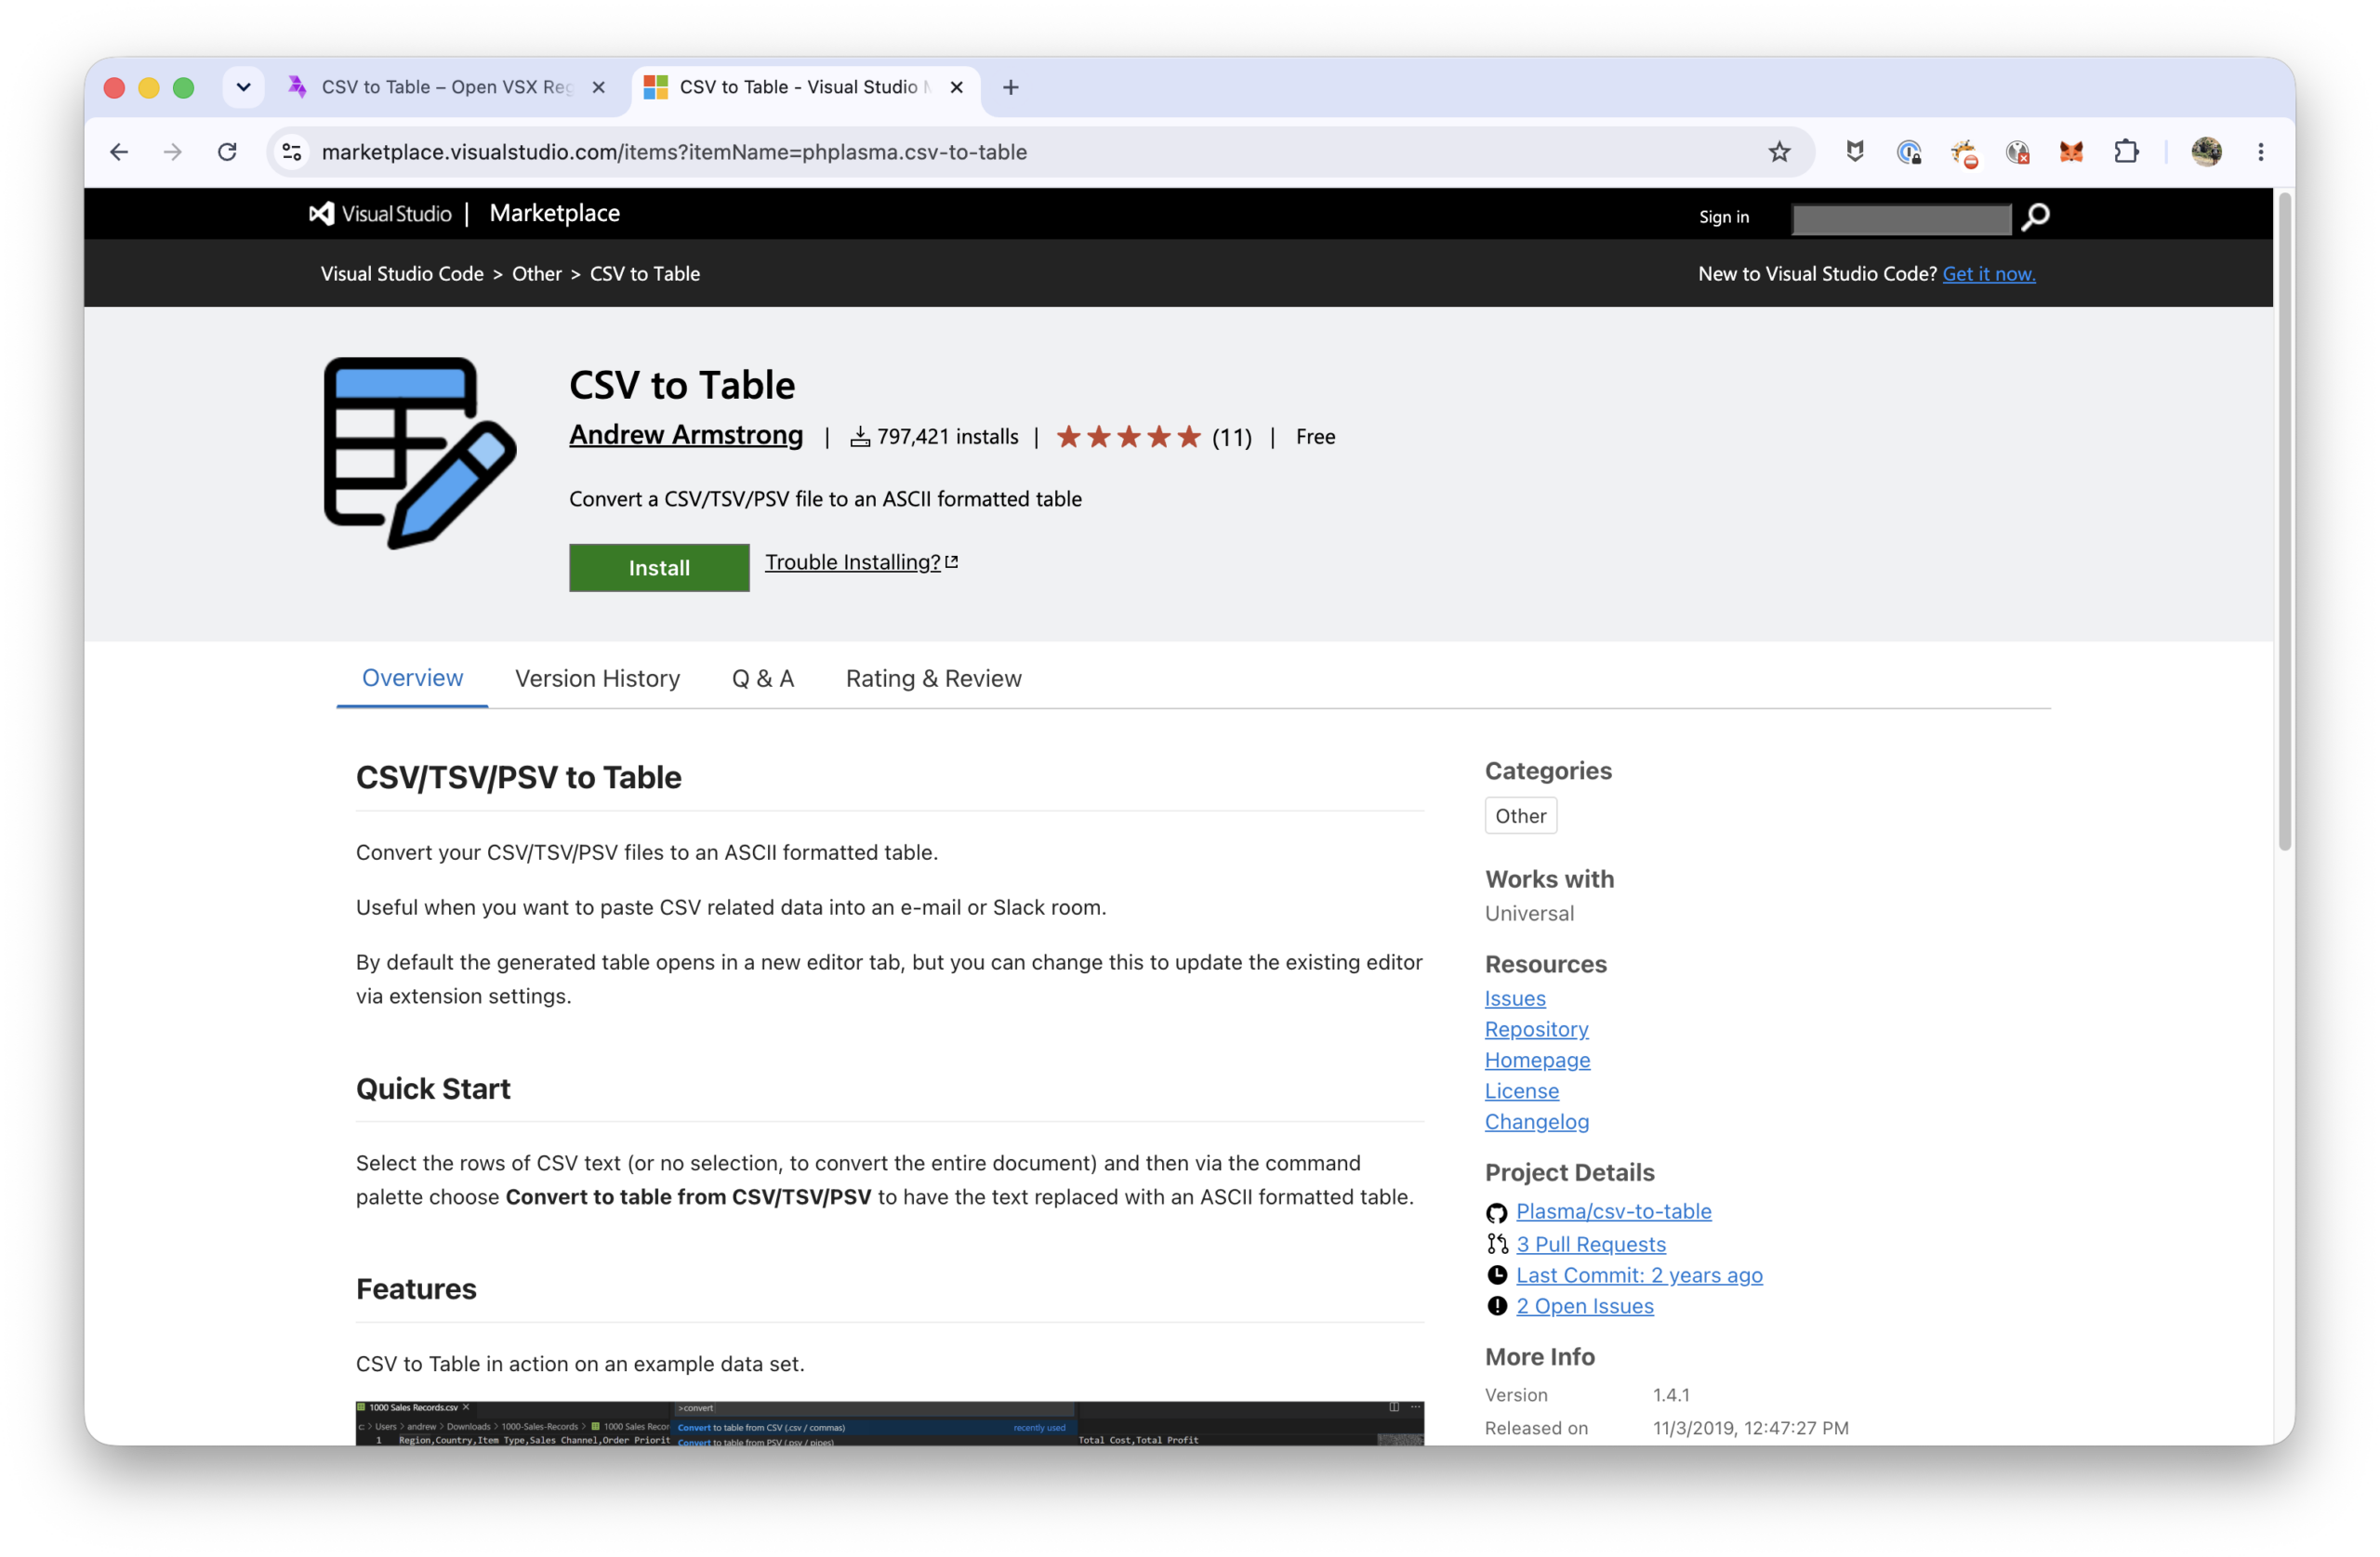Open the Chrome three-dot menu
The width and height of the screenshot is (2380, 1557).
(x=2260, y=152)
